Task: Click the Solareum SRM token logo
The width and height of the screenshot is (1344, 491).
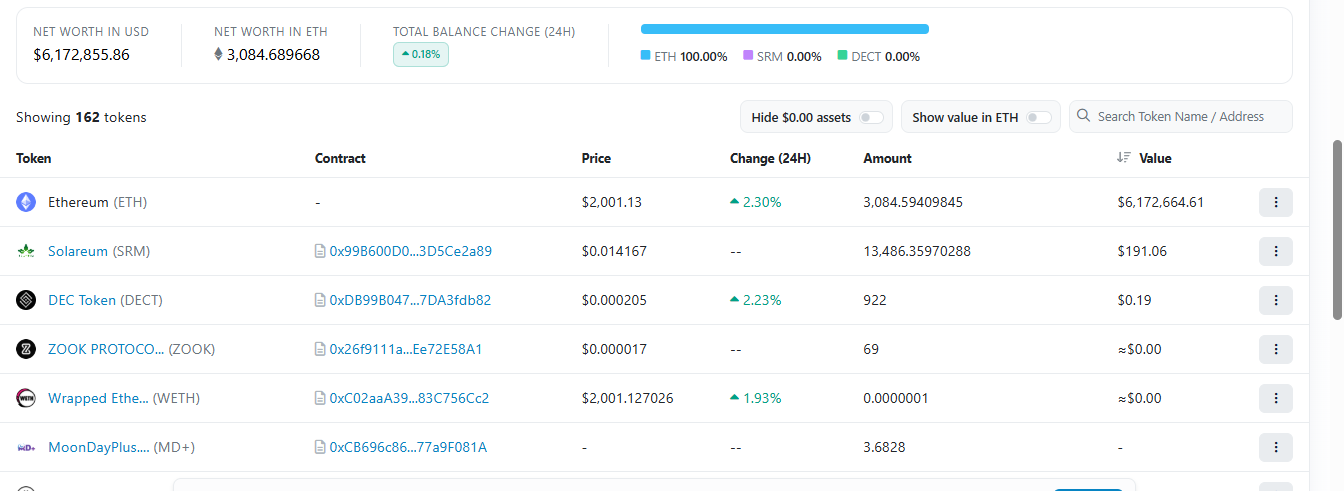Action: click(x=26, y=251)
